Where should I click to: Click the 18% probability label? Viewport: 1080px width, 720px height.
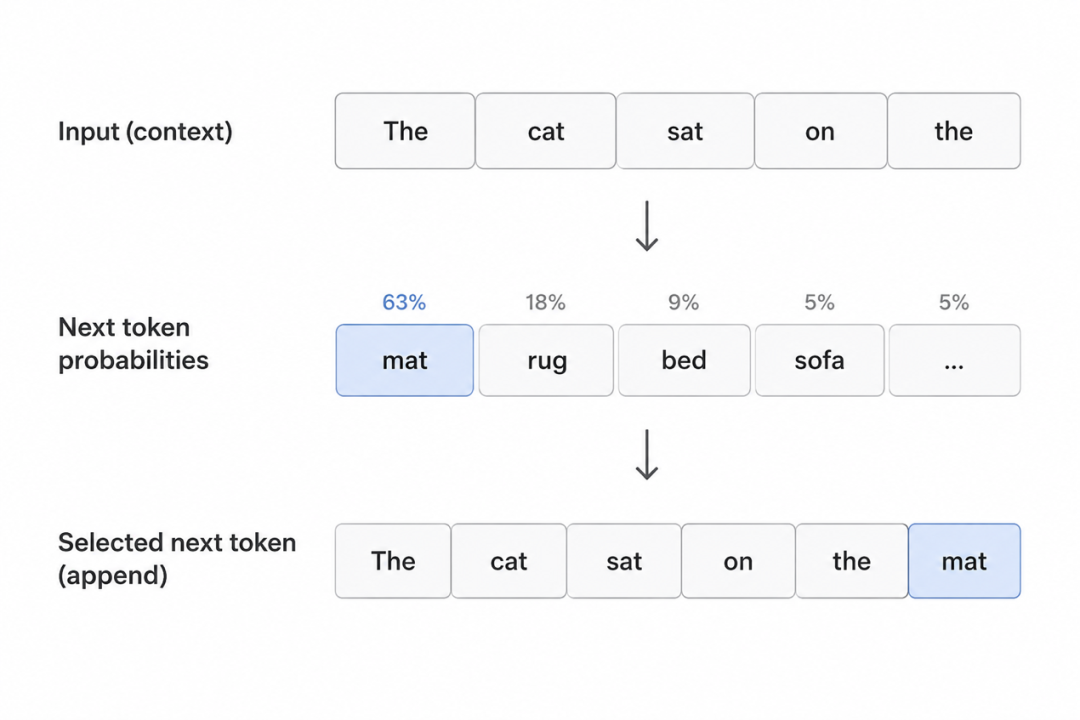(x=546, y=302)
